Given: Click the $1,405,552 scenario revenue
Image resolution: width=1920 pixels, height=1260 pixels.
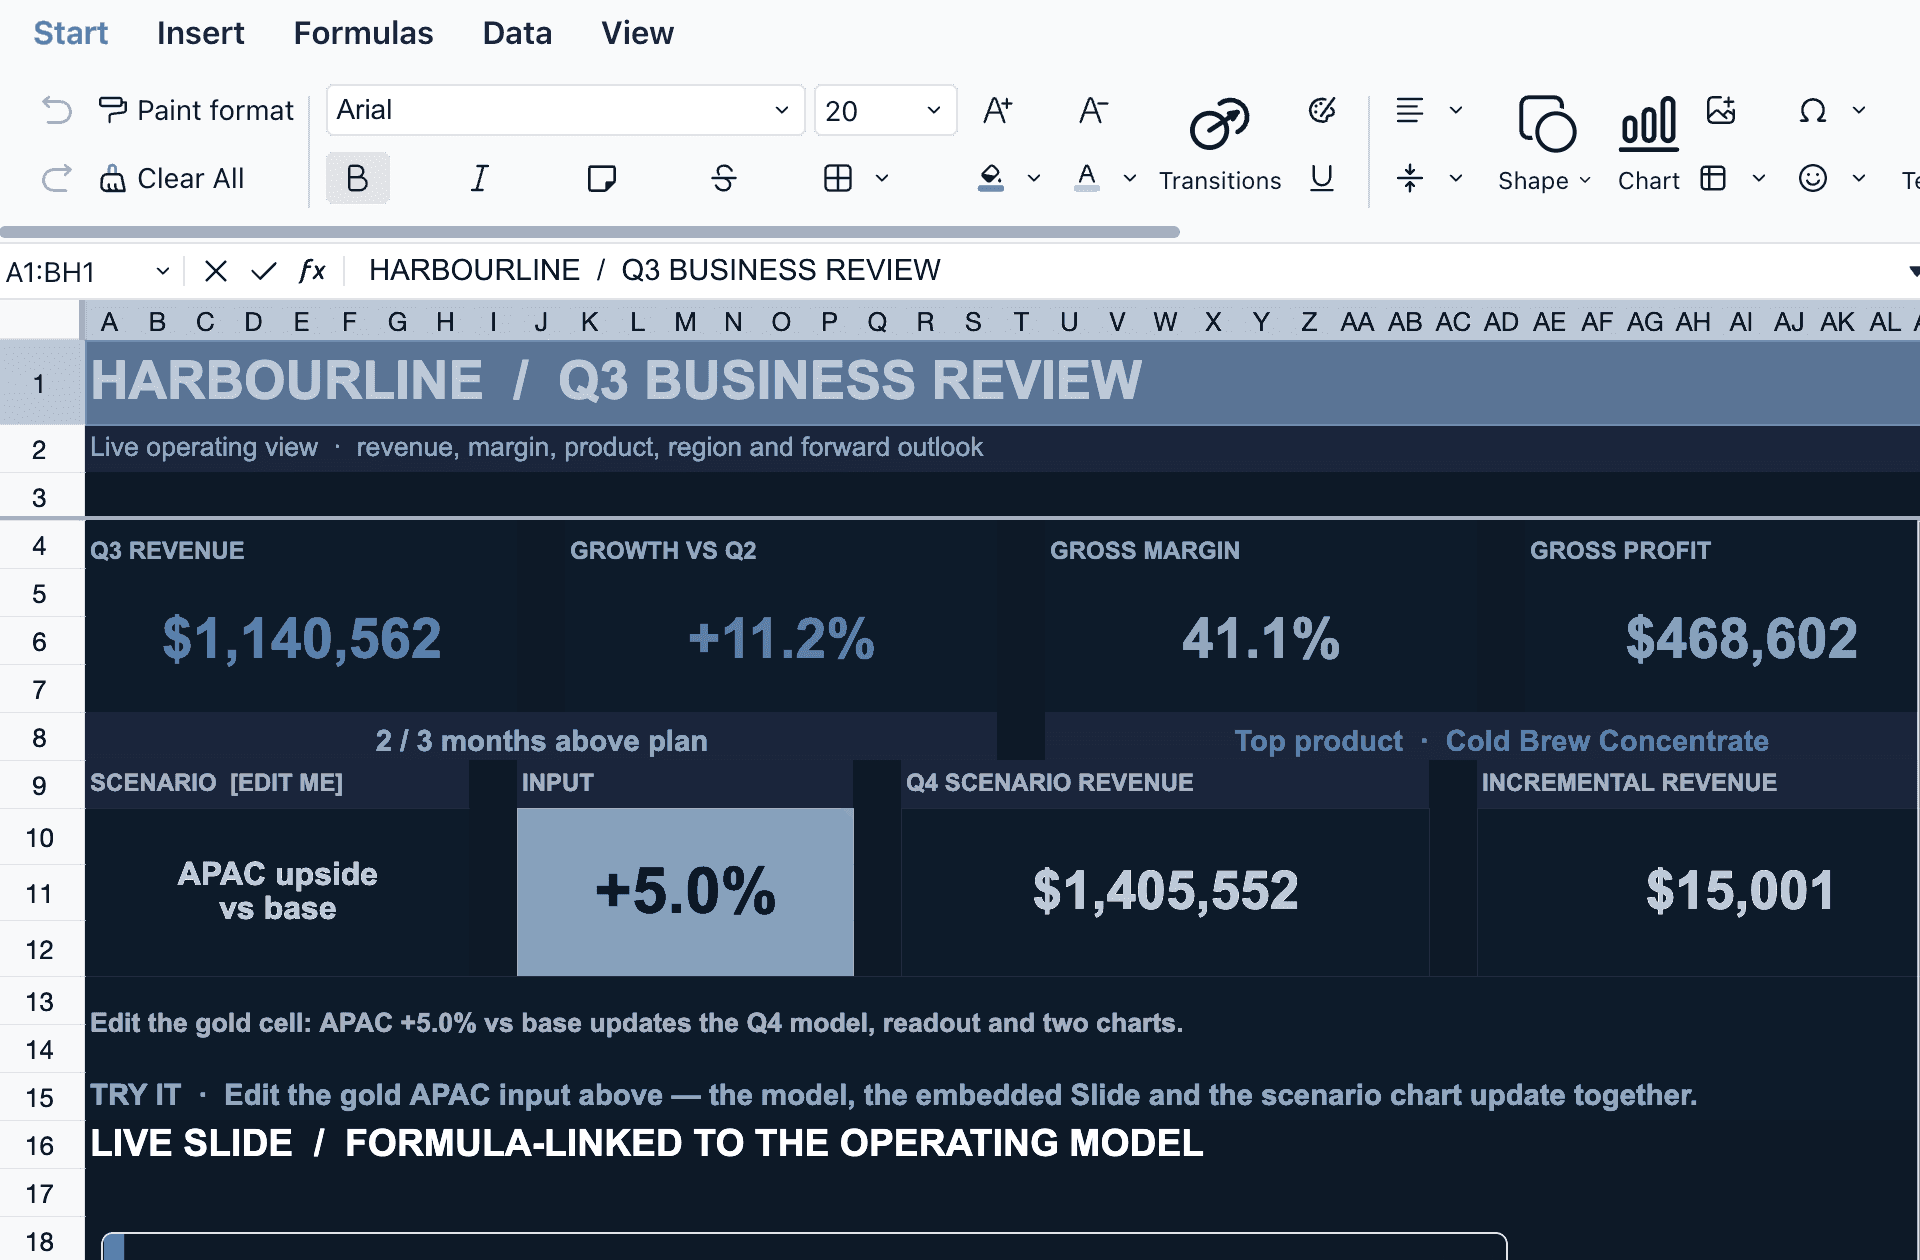Looking at the screenshot, I should coord(1165,890).
